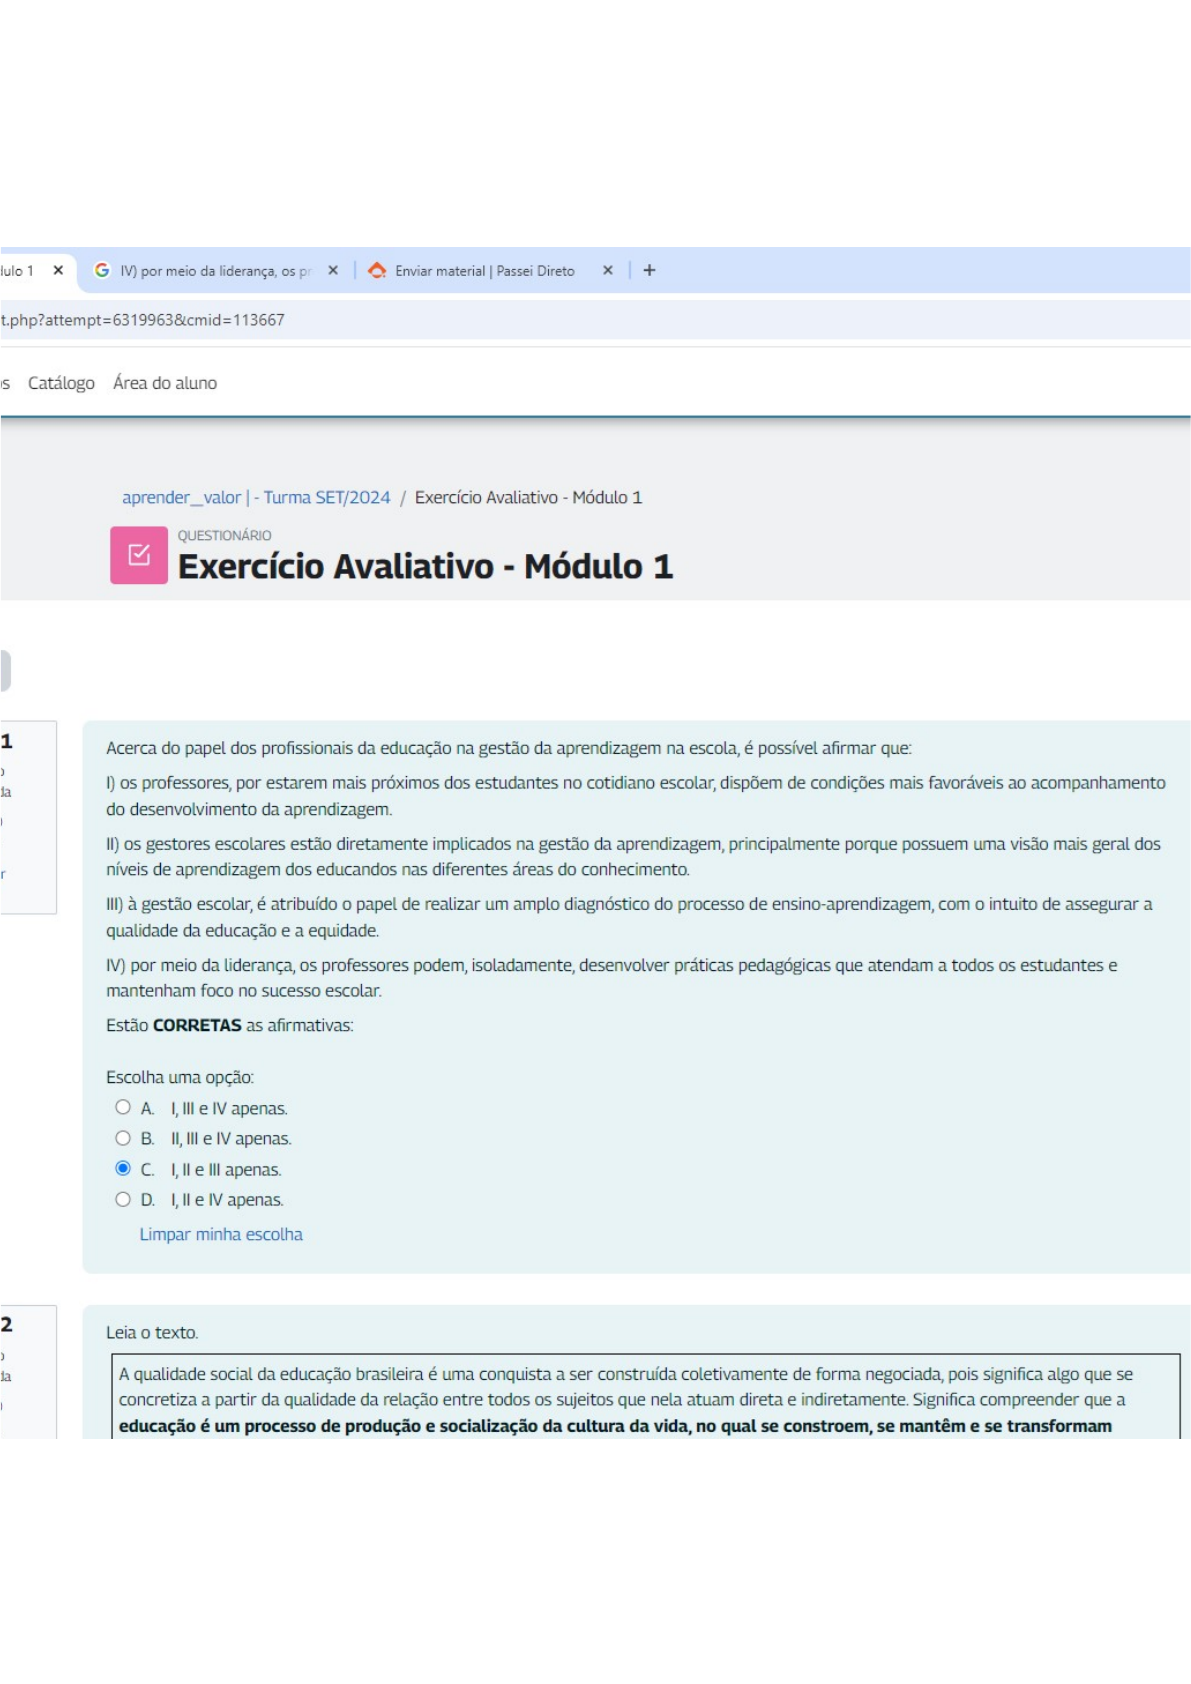Click breadcrumb text Exercício Avaliativo - Módulo 1
Viewport: 1191px width, 1684px height.
click(x=528, y=497)
